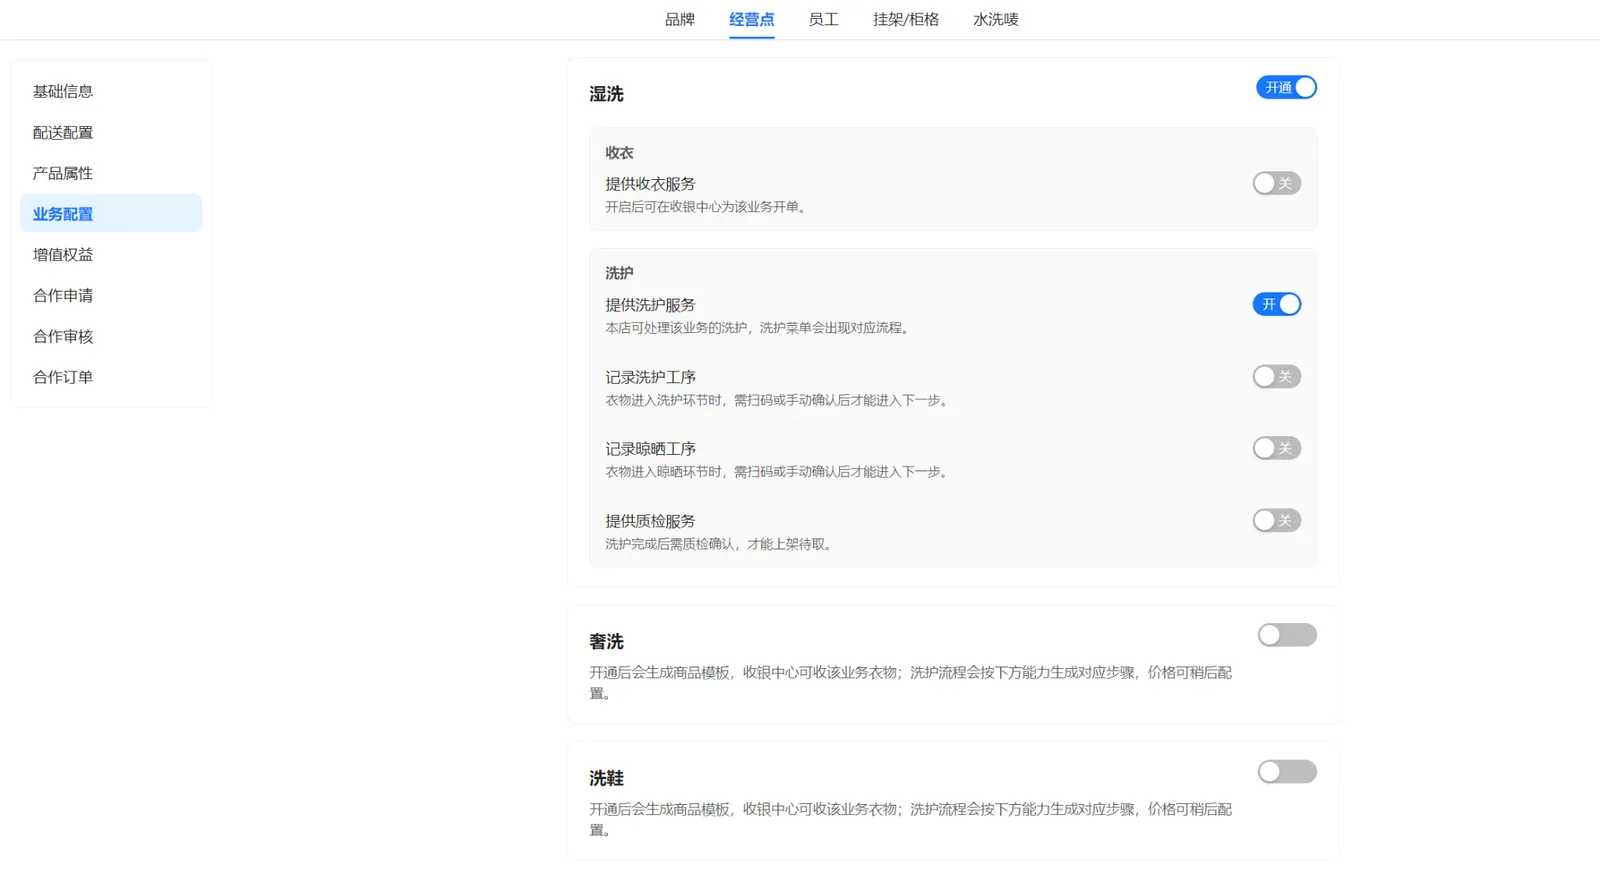
Task: Click the 洗鞋 section heading
Action: 606,778
